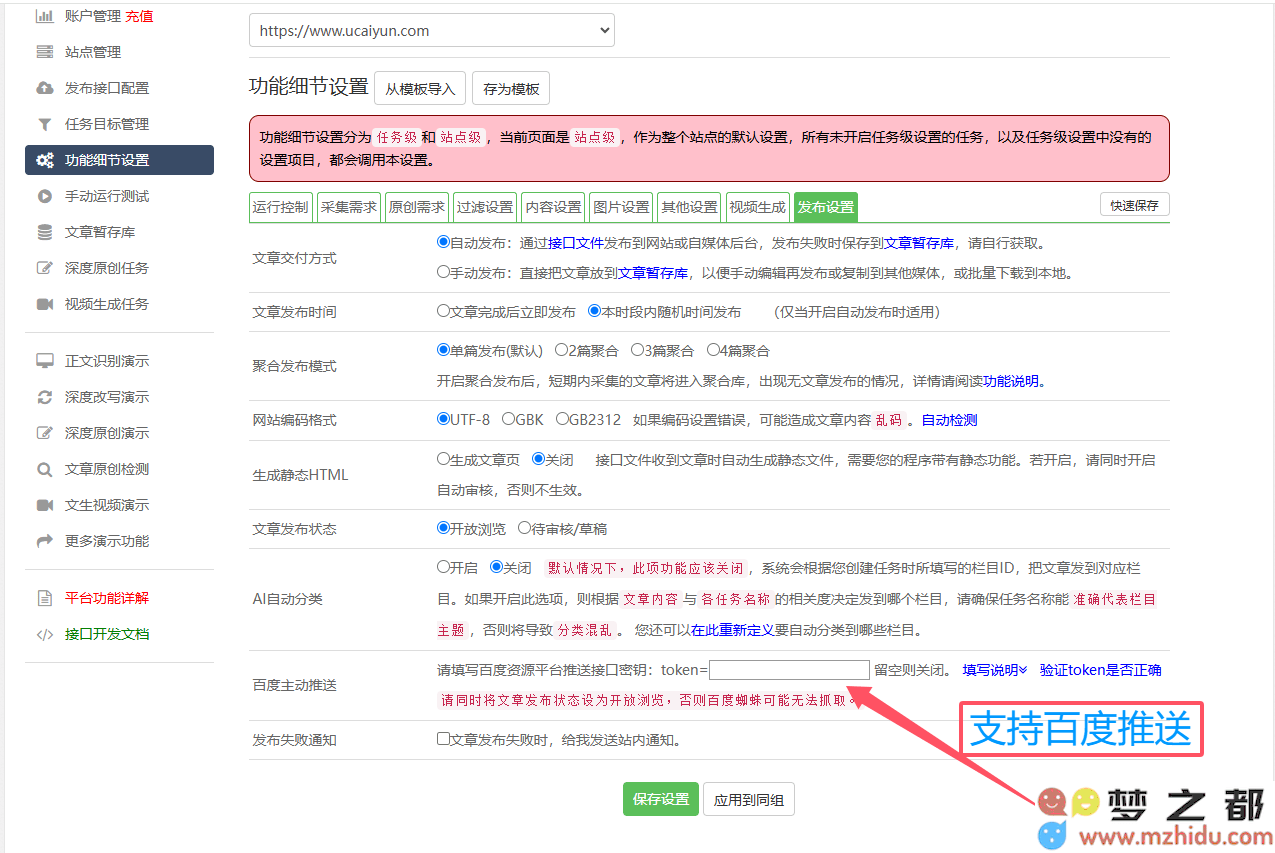
Task: Open 发布接口配置 via its cloud upload icon
Action: [x=45, y=88]
